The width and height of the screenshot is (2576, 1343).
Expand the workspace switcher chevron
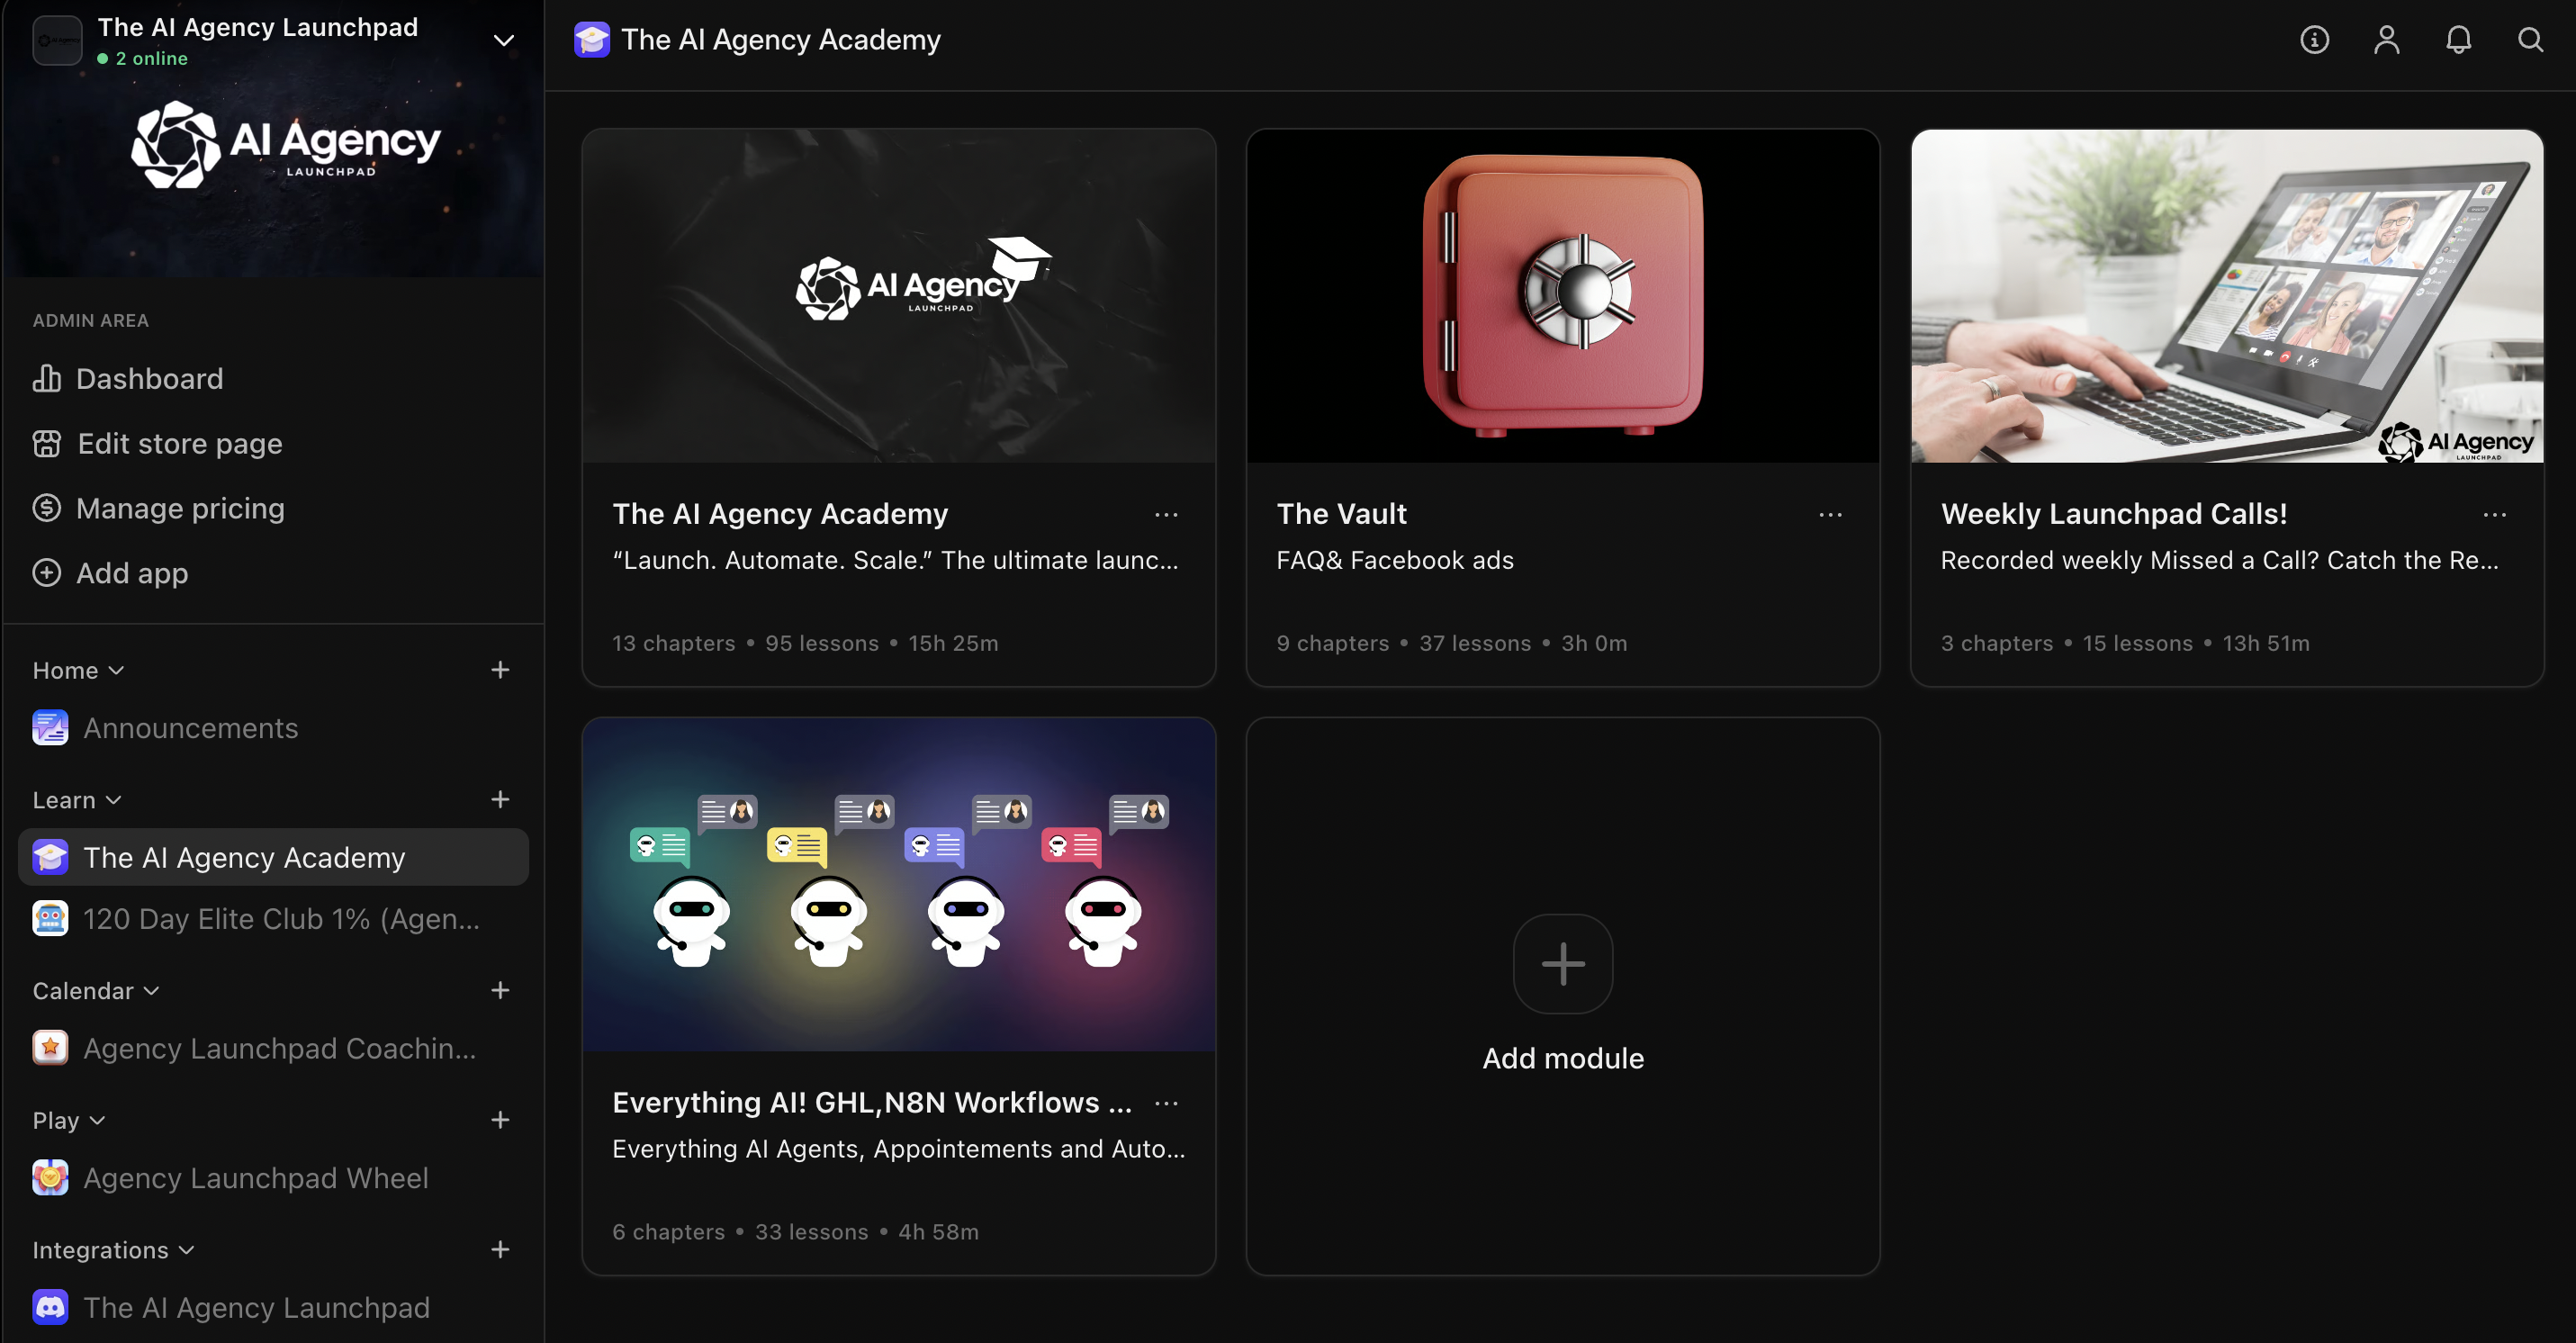504,40
